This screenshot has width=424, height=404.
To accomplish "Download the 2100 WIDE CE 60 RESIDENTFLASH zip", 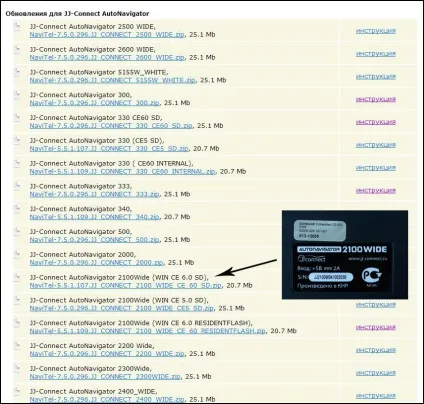I will click(148, 331).
